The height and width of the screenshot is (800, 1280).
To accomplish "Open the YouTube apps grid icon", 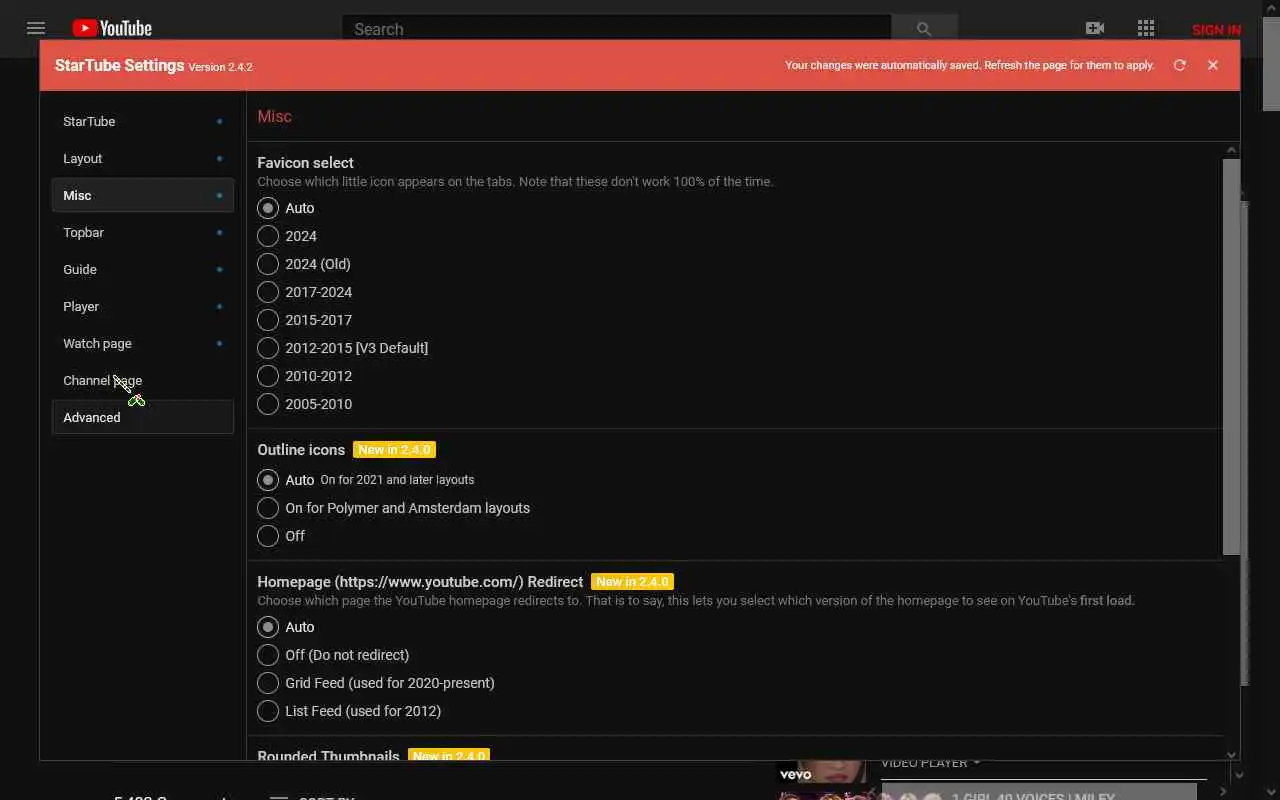I will pyautogui.click(x=1146, y=28).
